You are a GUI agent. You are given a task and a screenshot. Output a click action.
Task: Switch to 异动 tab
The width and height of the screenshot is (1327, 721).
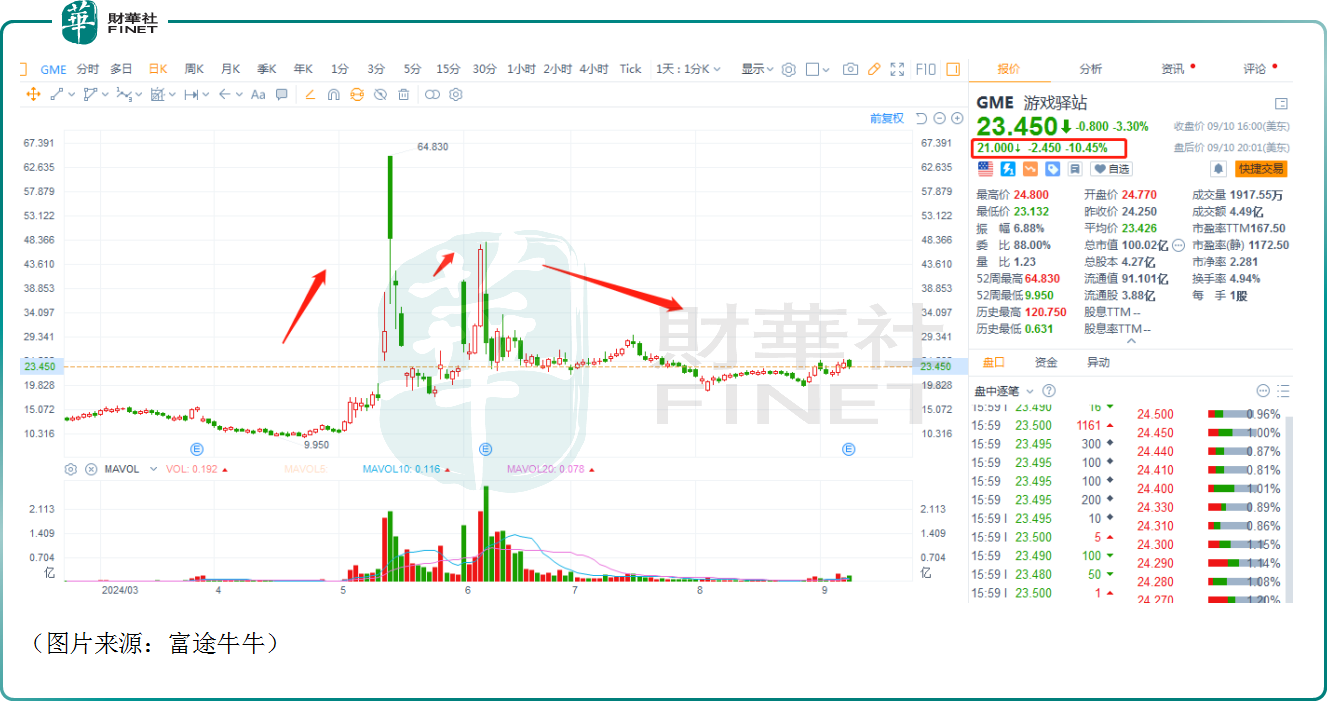[1098, 362]
